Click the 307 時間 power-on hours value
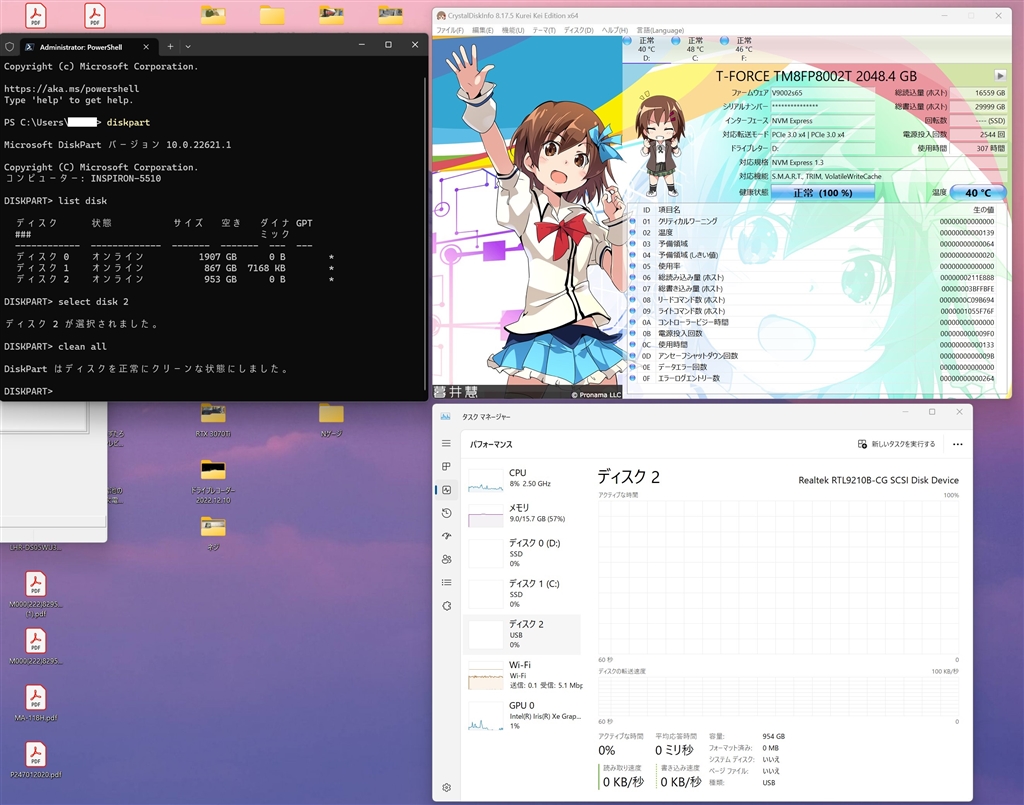 coord(978,148)
